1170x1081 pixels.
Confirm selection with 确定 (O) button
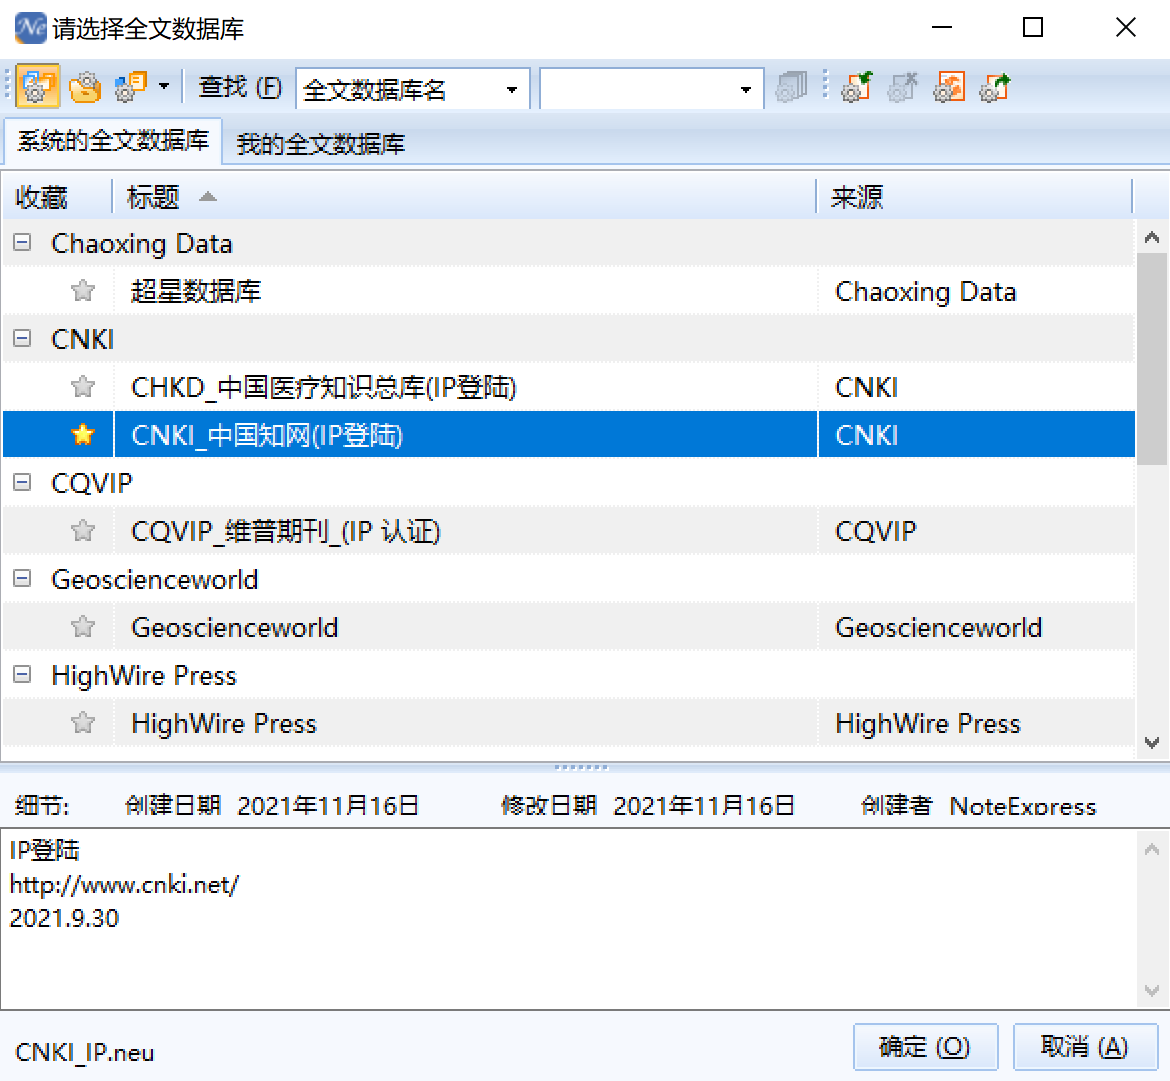(x=925, y=1047)
